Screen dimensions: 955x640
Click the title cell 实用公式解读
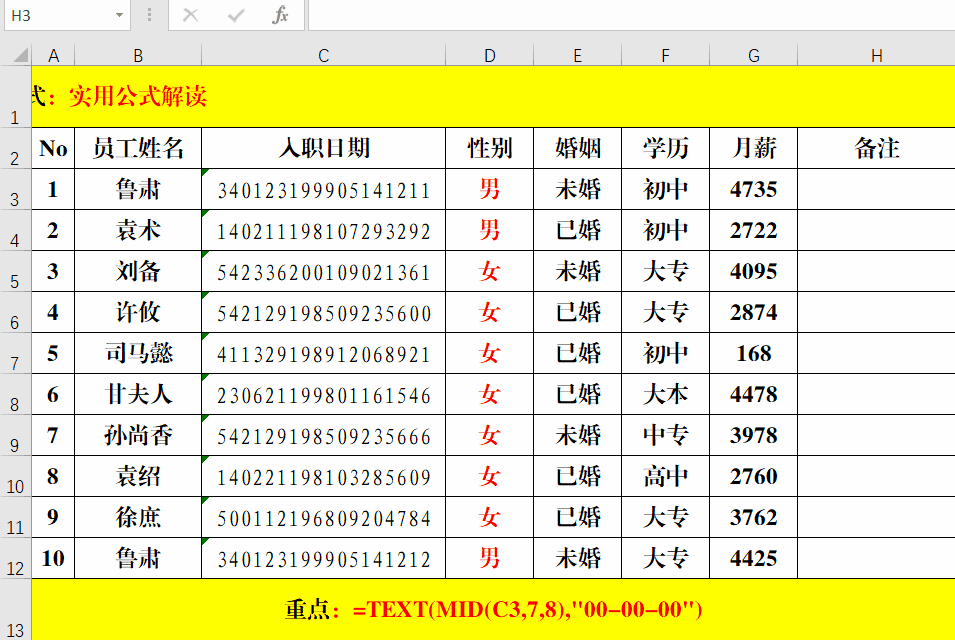click(x=493, y=96)
